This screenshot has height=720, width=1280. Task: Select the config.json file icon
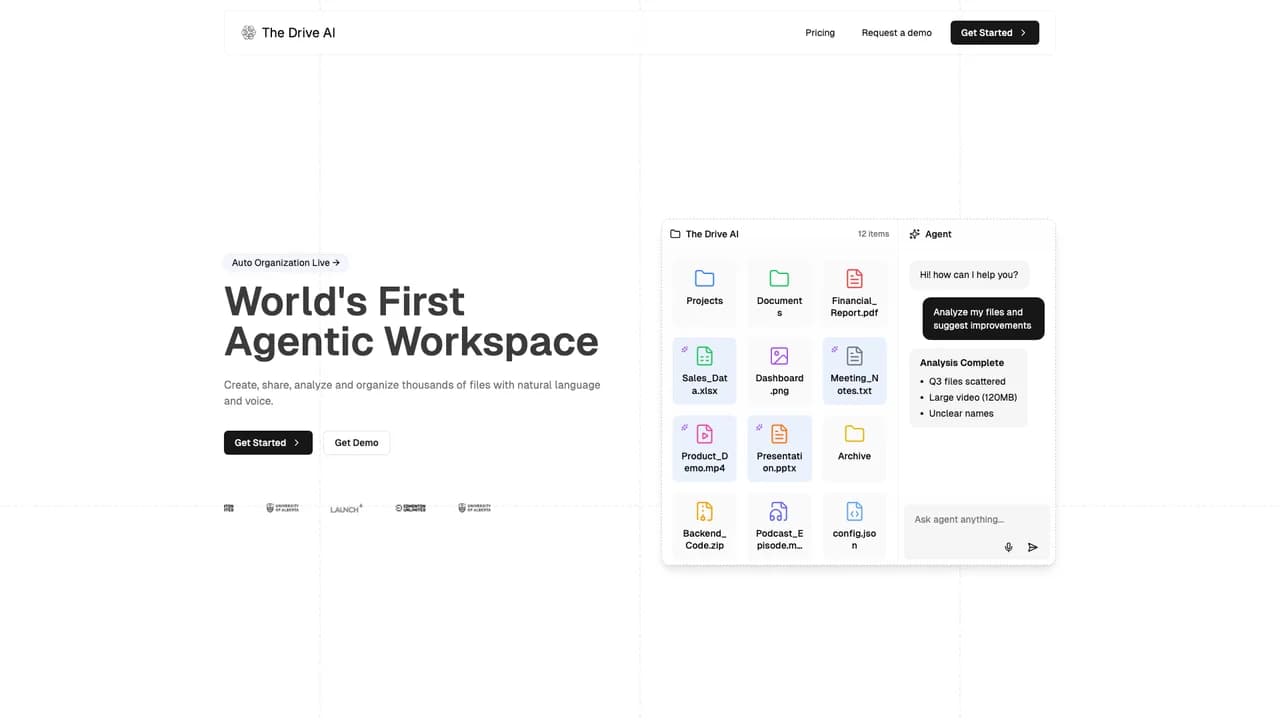(x=854, y=511)
